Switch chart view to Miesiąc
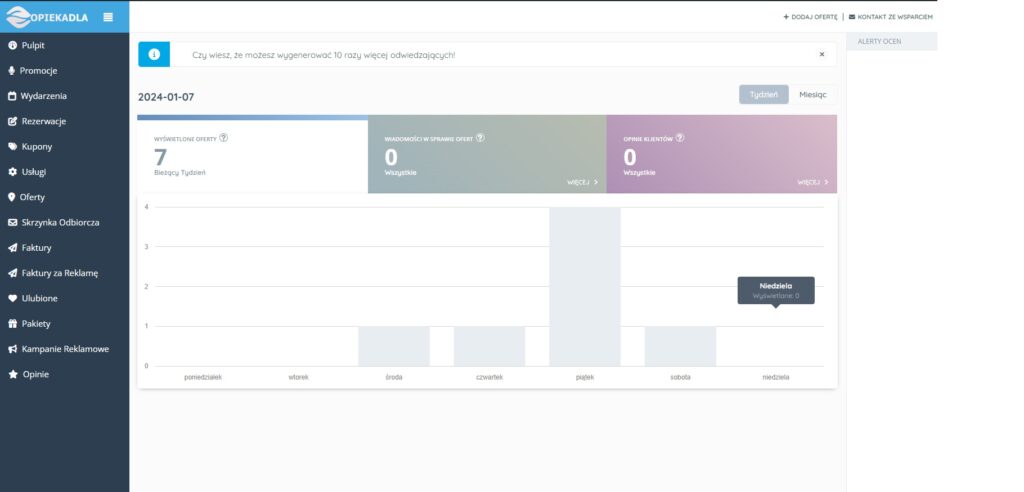The image size is (1024, 492). pyautogui.click(x=813, y=95)
